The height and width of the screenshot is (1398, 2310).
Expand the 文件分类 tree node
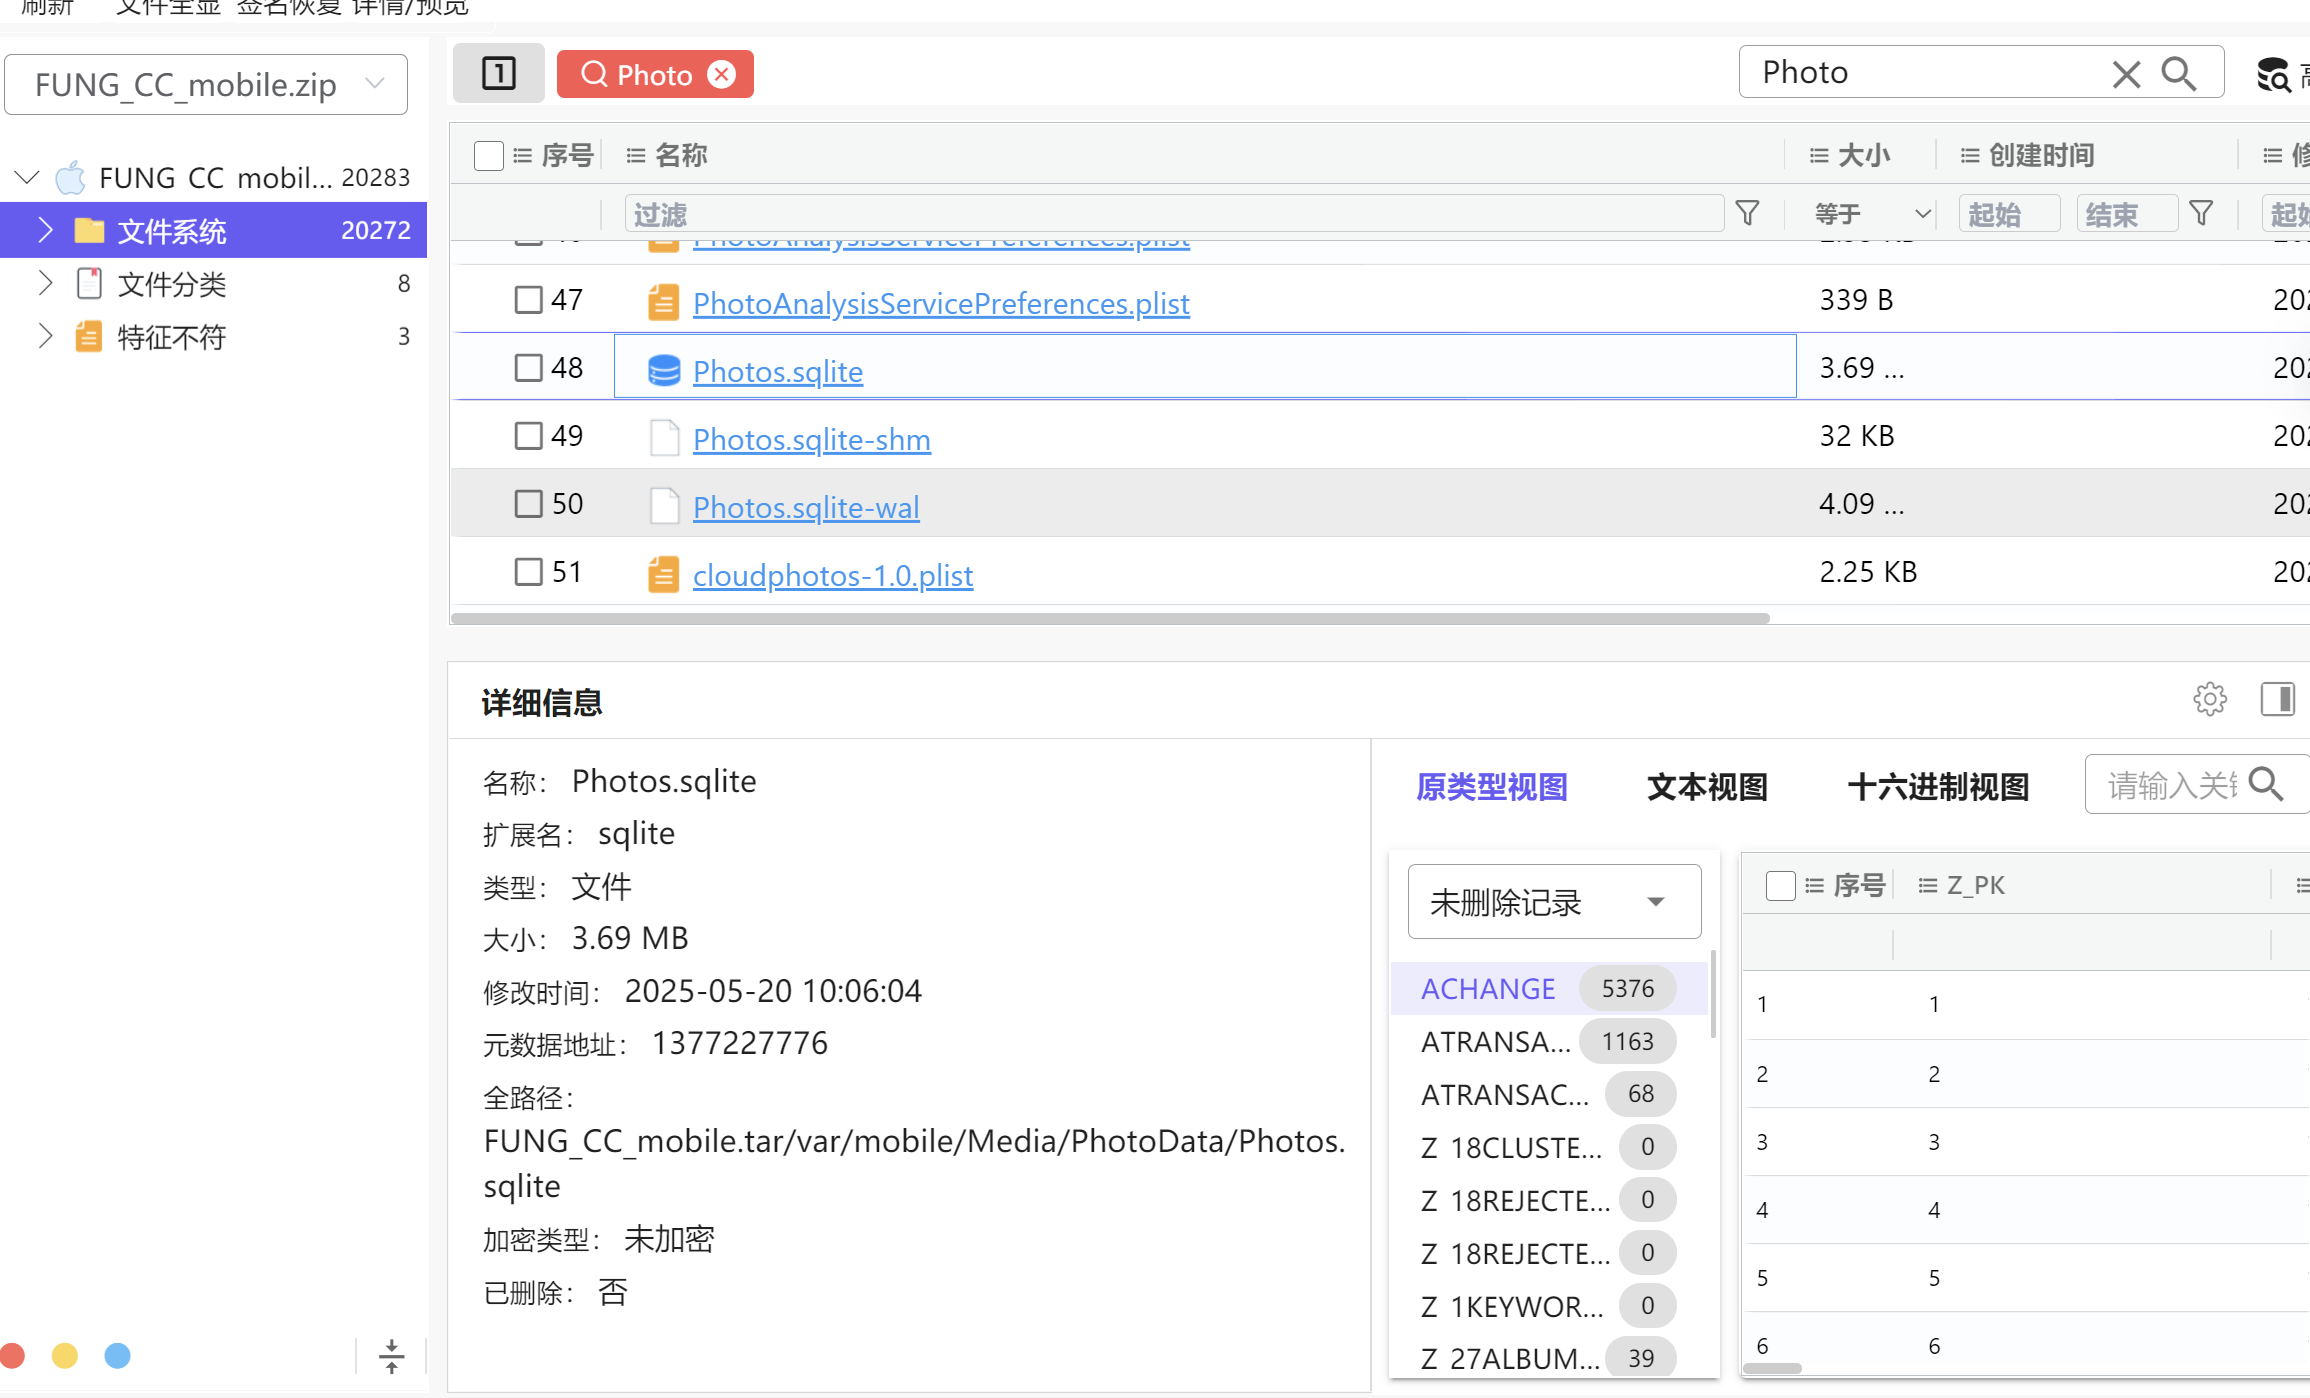[45, 284]
